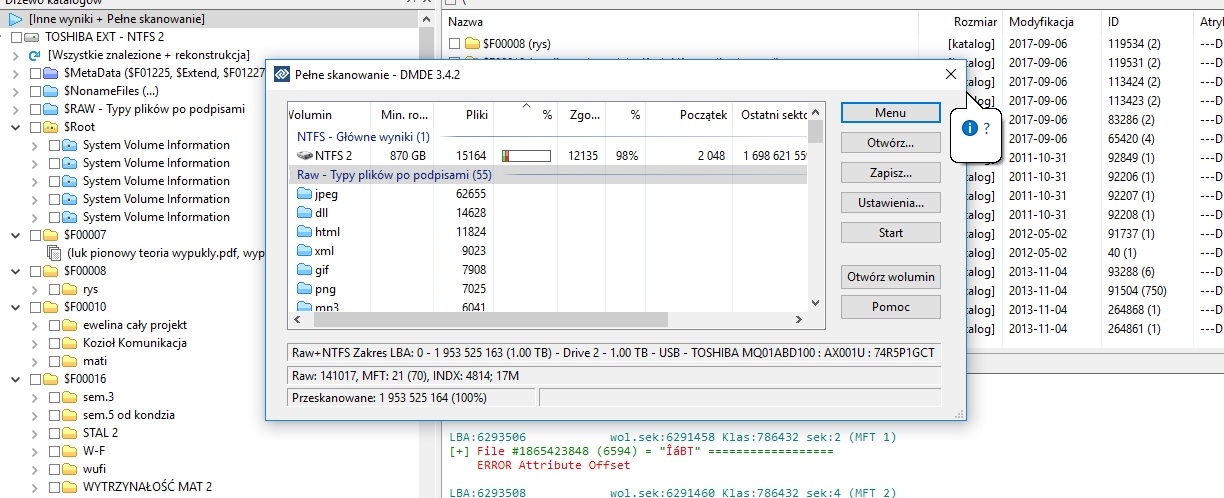The width and height of the screenshot is (1224, 498).
Task: Click the down arrow of the scan results scrollbar
Action: tap(816, 303)
